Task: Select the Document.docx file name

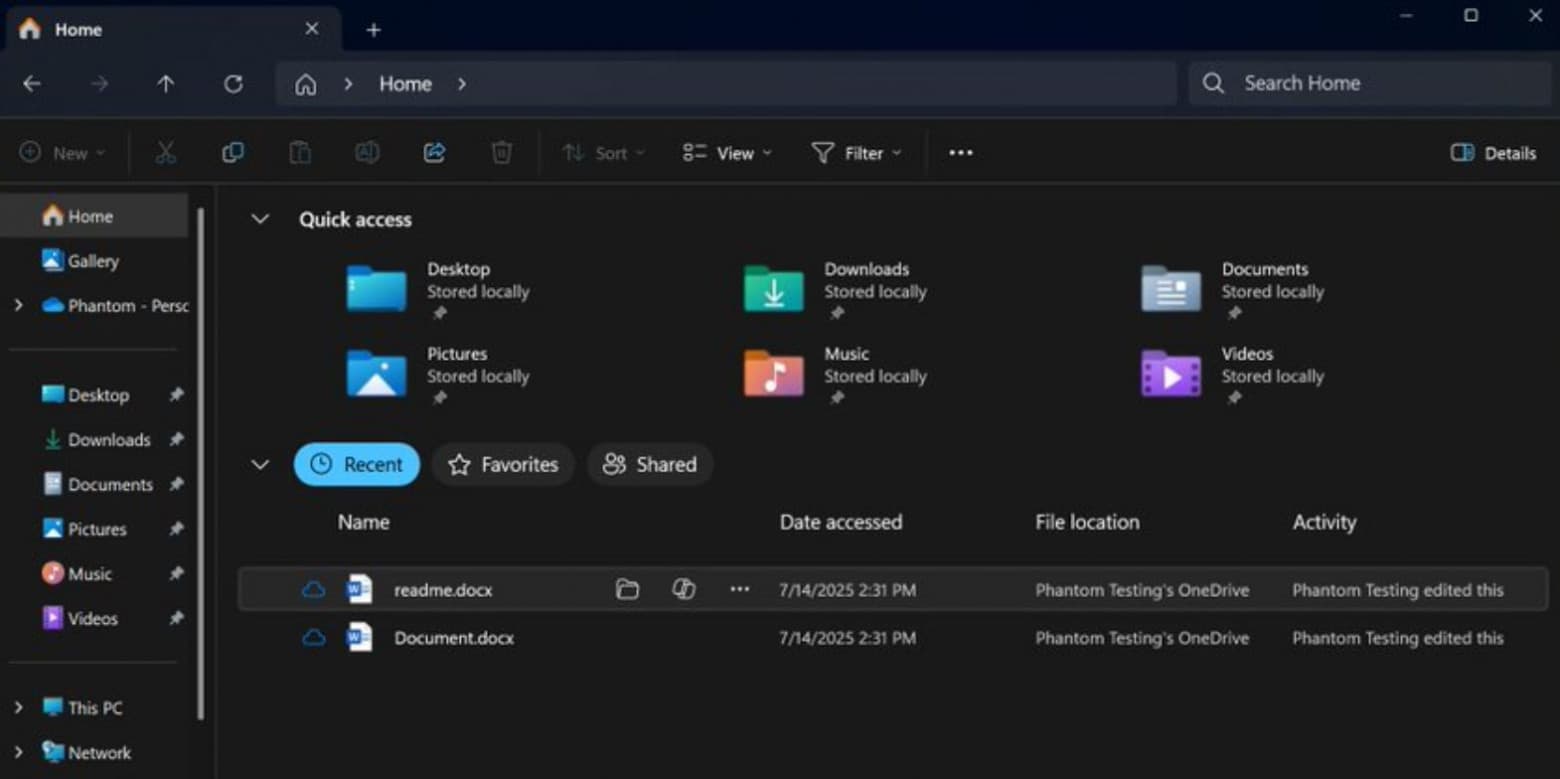Action: (454, 638)
